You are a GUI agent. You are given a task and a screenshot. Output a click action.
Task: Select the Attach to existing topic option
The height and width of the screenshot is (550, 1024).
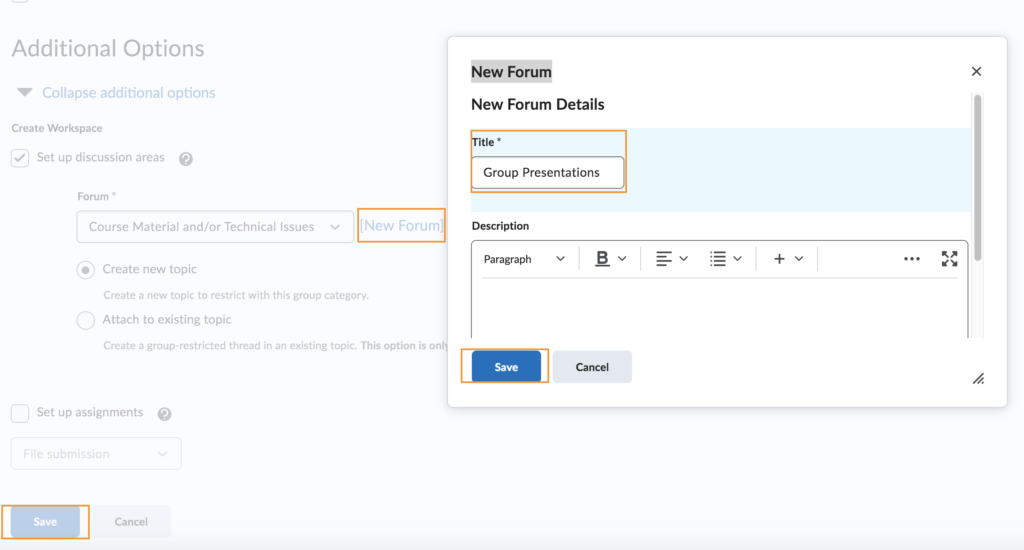coord(86,320)
